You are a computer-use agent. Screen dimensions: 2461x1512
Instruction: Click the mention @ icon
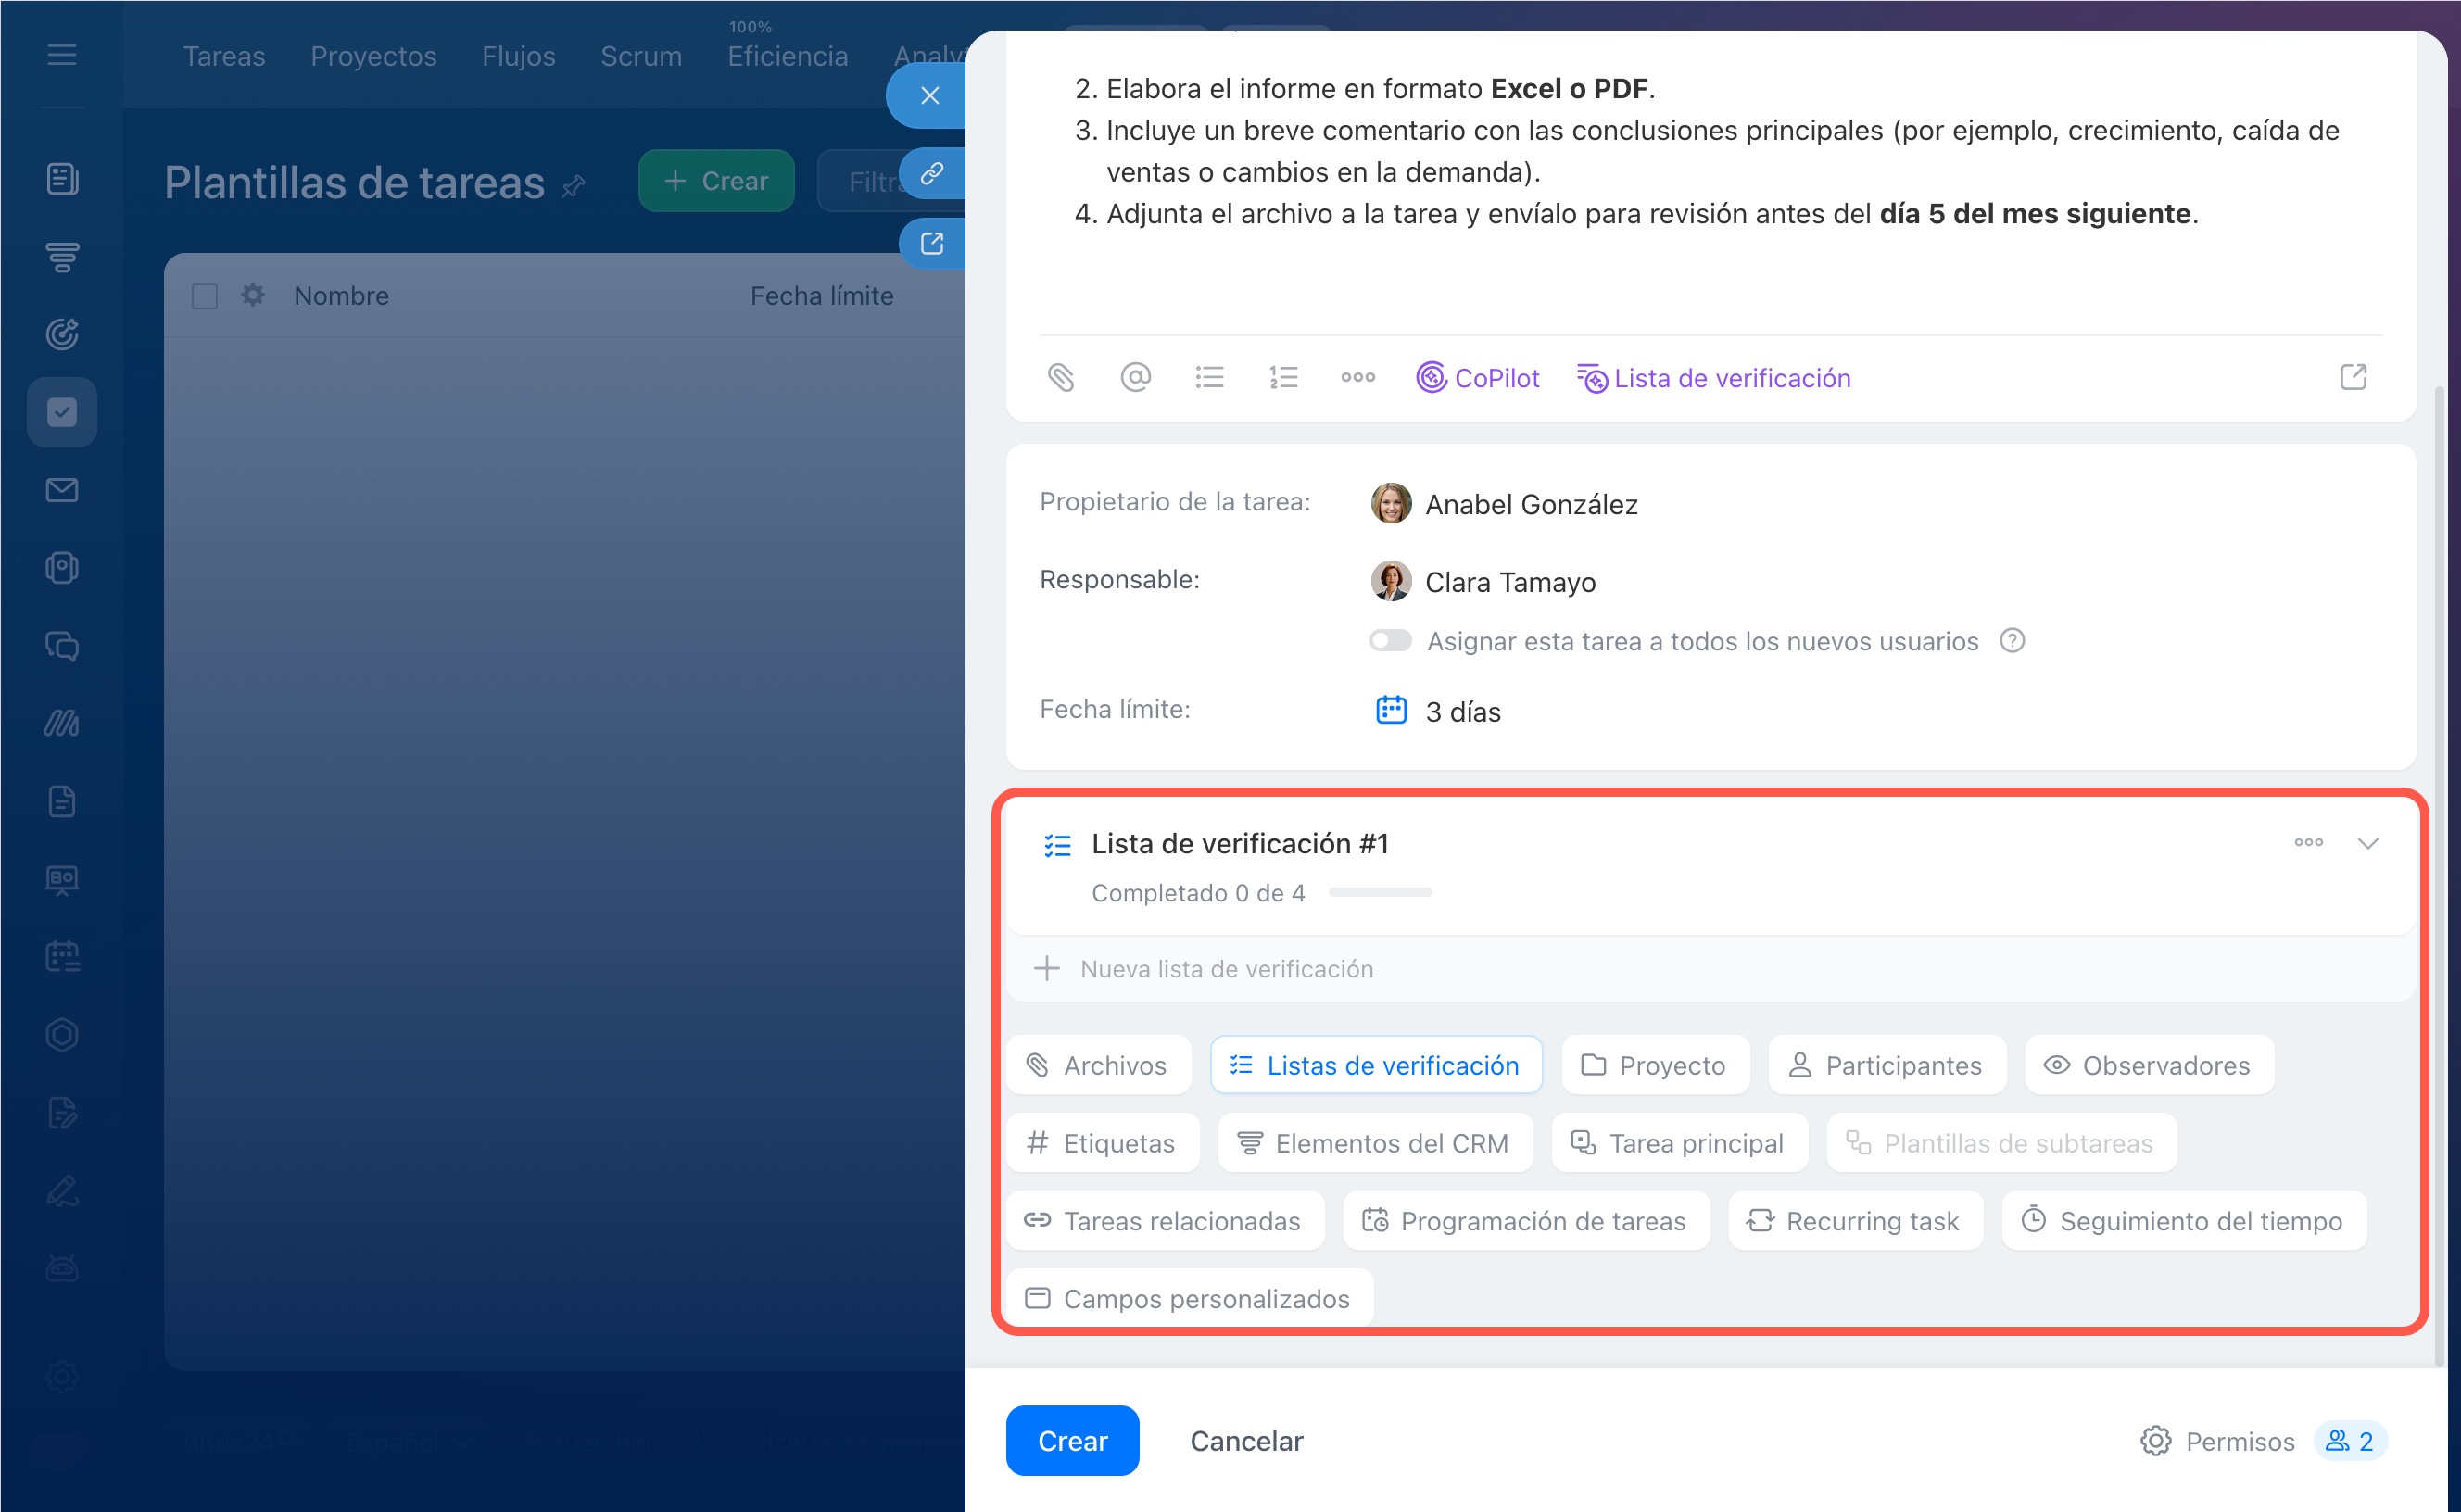(1135, 378)
